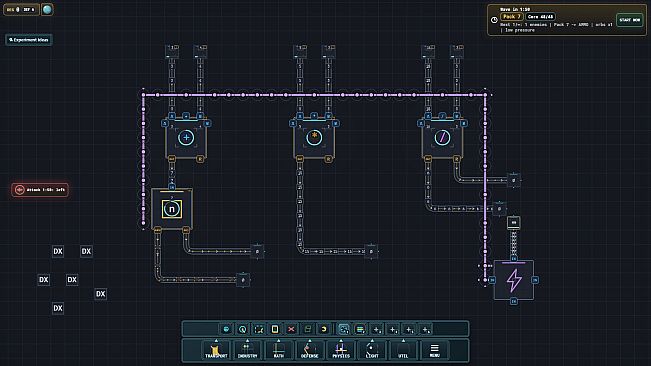Viewport: 651px width, 366px height.
Task: Click the yellow rotate arrow icon
Action: (324, 329)
